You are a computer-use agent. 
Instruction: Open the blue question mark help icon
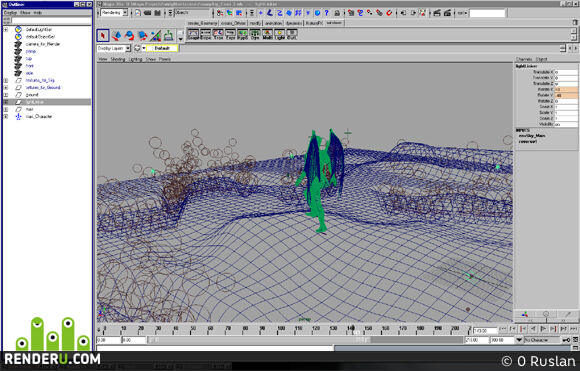tap(327, 13)
